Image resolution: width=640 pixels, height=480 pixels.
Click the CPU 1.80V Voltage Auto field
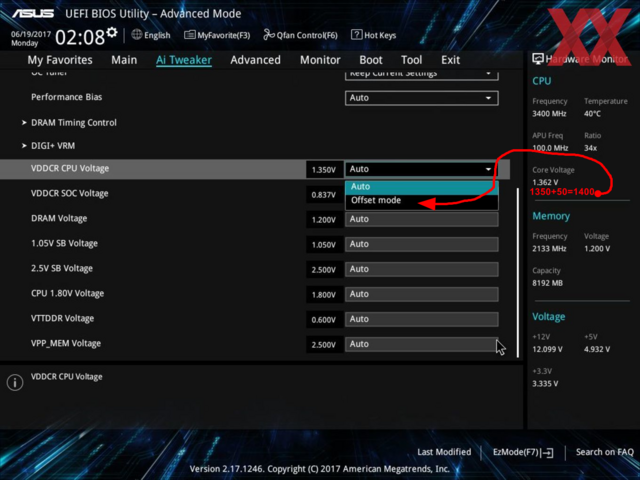pyautogui.click(x=422, y=294)
